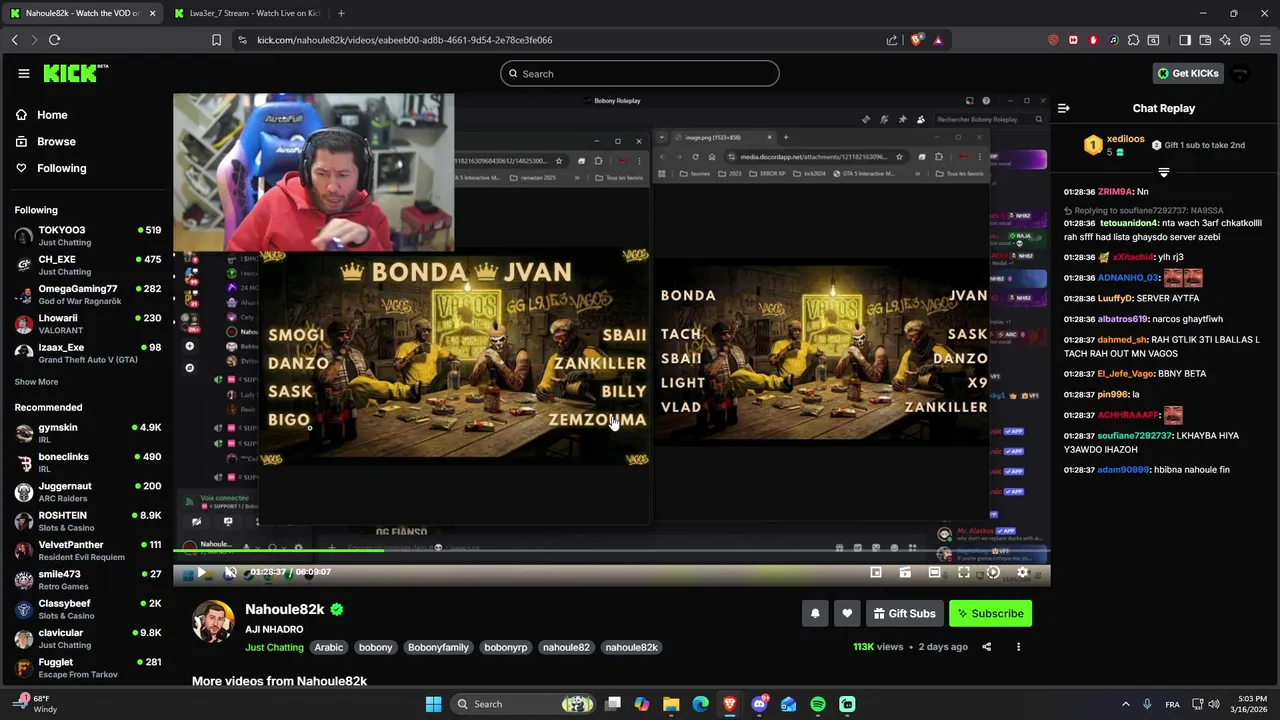
Task: Open Discord from taskbar
Action: pyautogui.click(x=759, y=704)
